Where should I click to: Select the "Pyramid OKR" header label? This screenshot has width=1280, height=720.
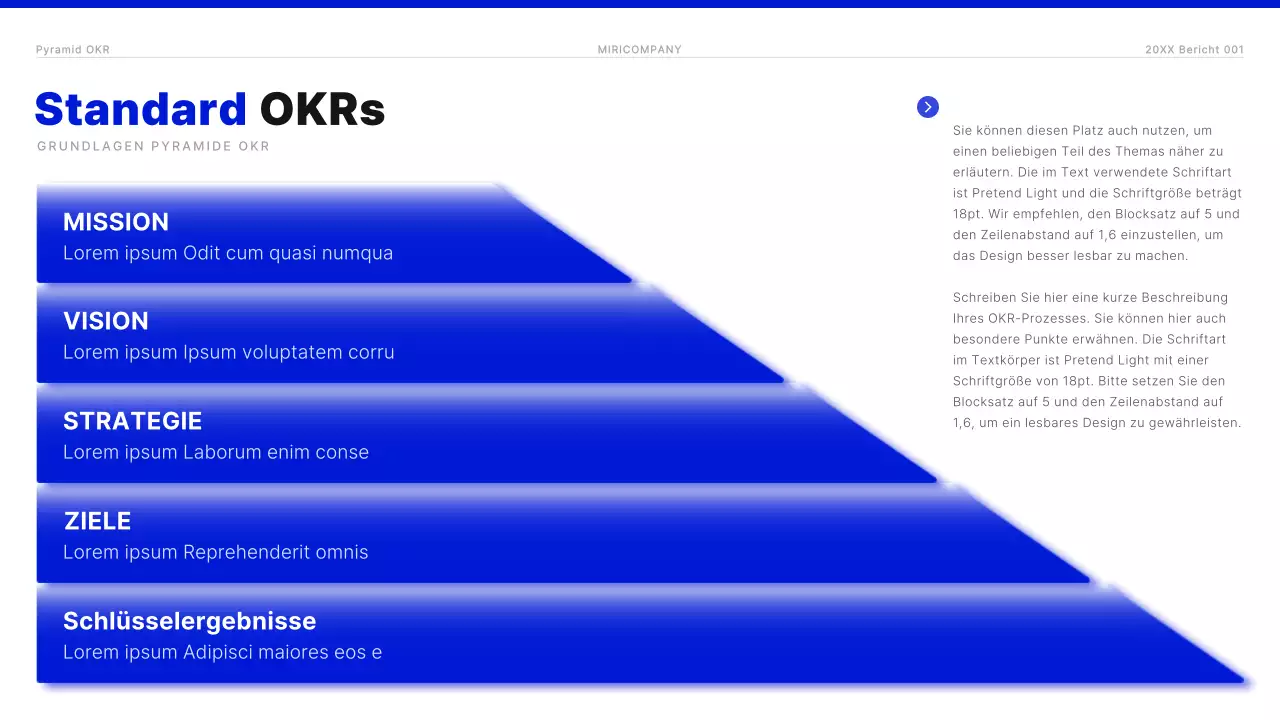coord(73,50)
